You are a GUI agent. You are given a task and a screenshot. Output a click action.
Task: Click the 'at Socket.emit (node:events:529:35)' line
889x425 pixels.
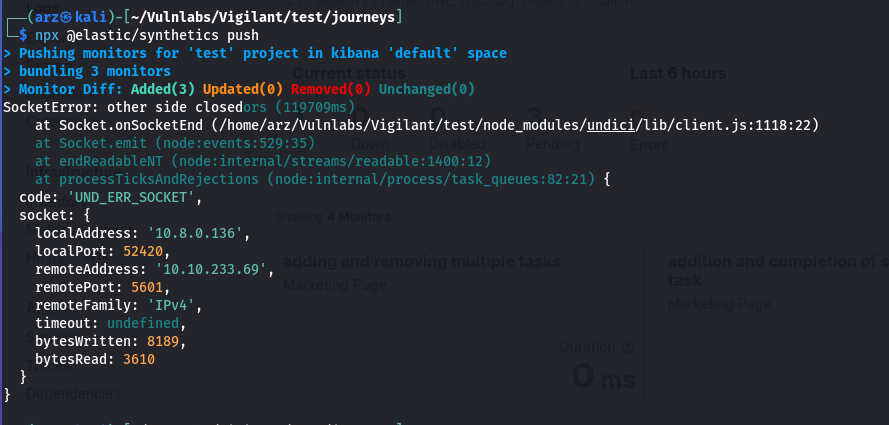[175, 143]
